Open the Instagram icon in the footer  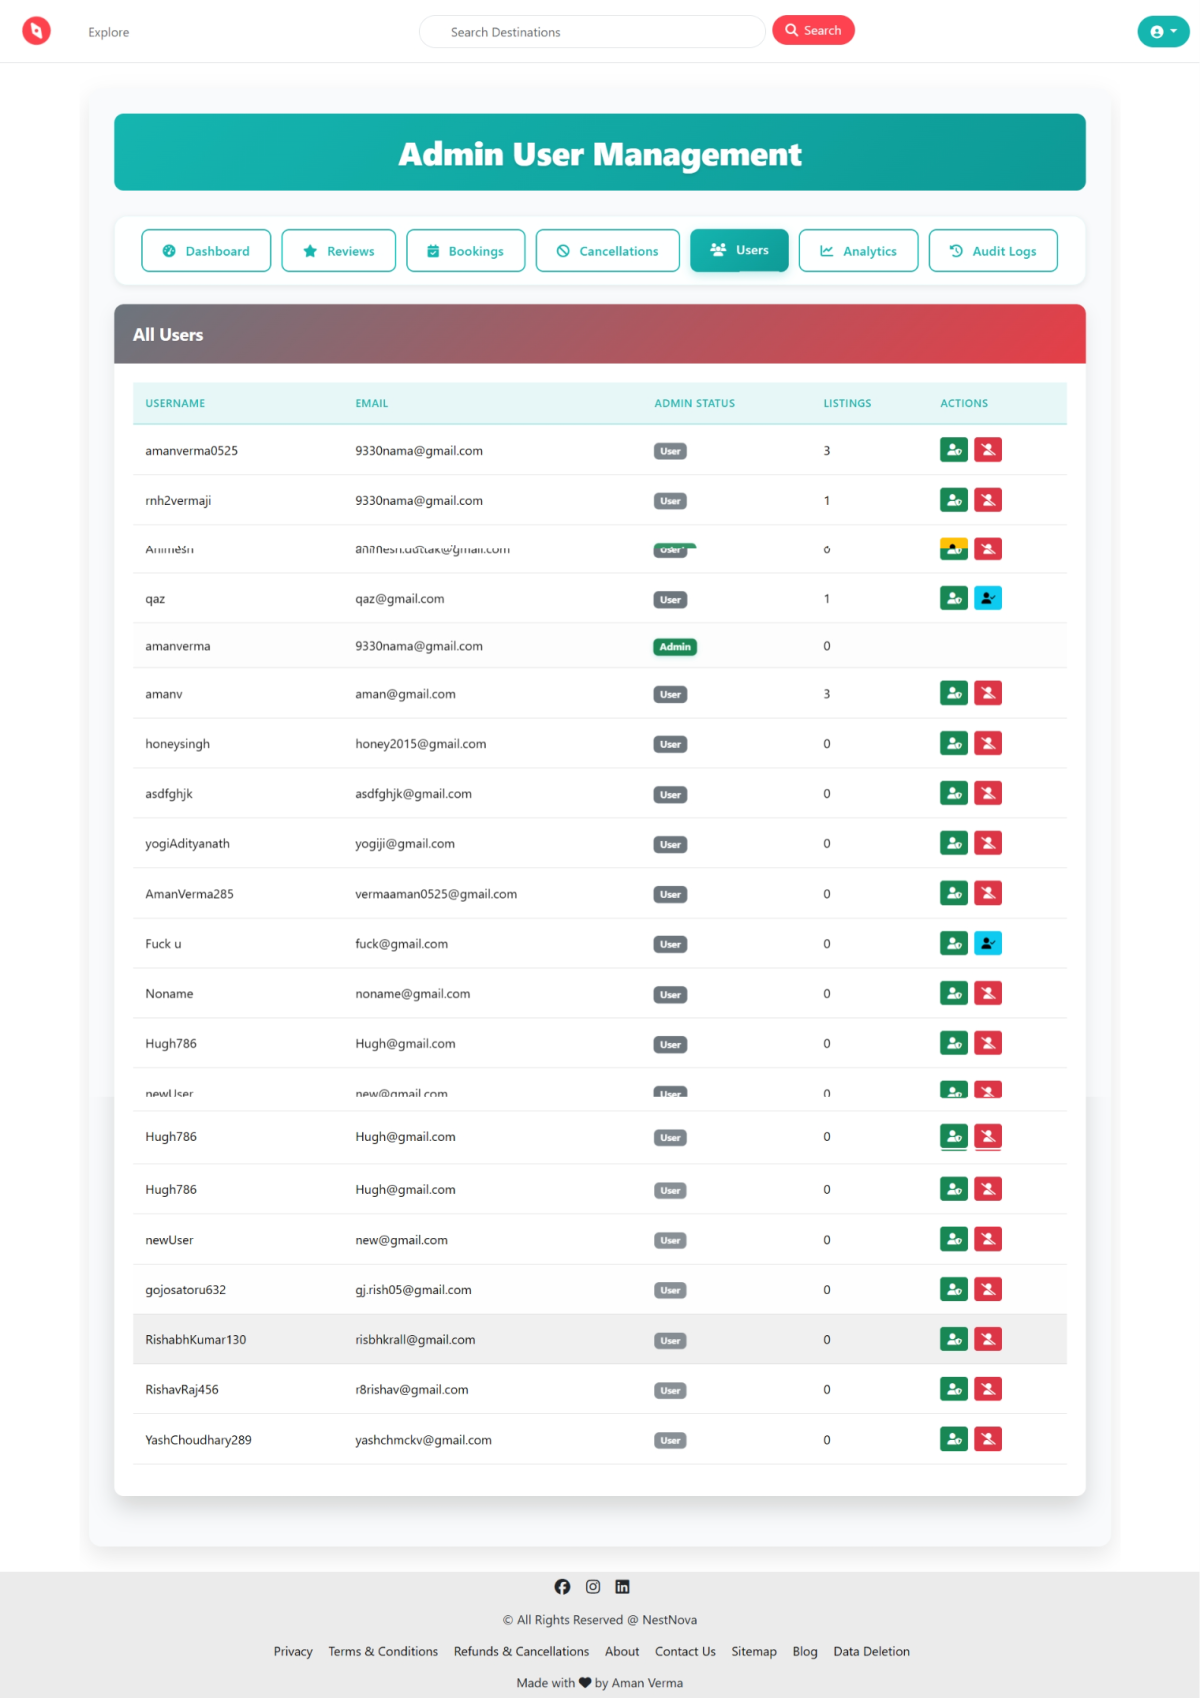click(x=593, y=1587)
